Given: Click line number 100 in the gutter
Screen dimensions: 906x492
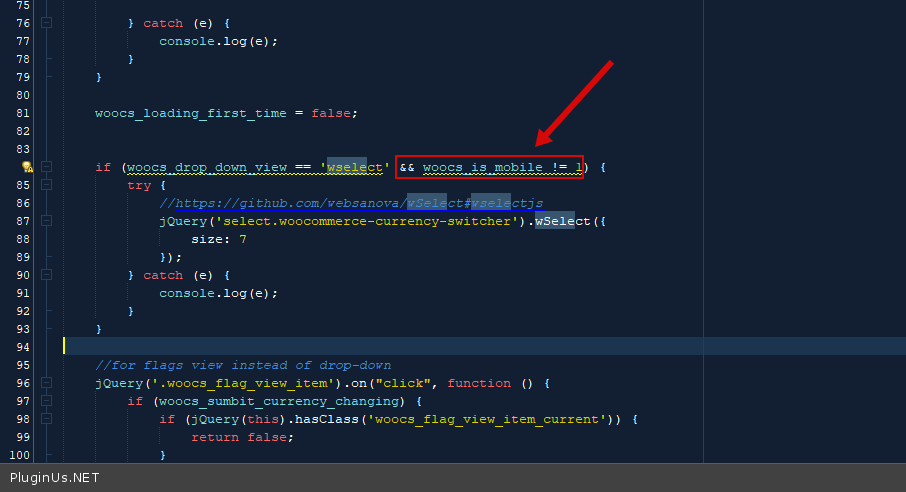Looking at the screenshot, I should 19,455.
